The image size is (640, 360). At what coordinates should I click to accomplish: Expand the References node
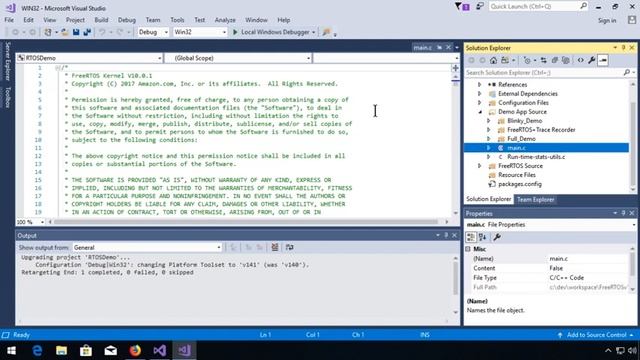click(x=480, y=85)
